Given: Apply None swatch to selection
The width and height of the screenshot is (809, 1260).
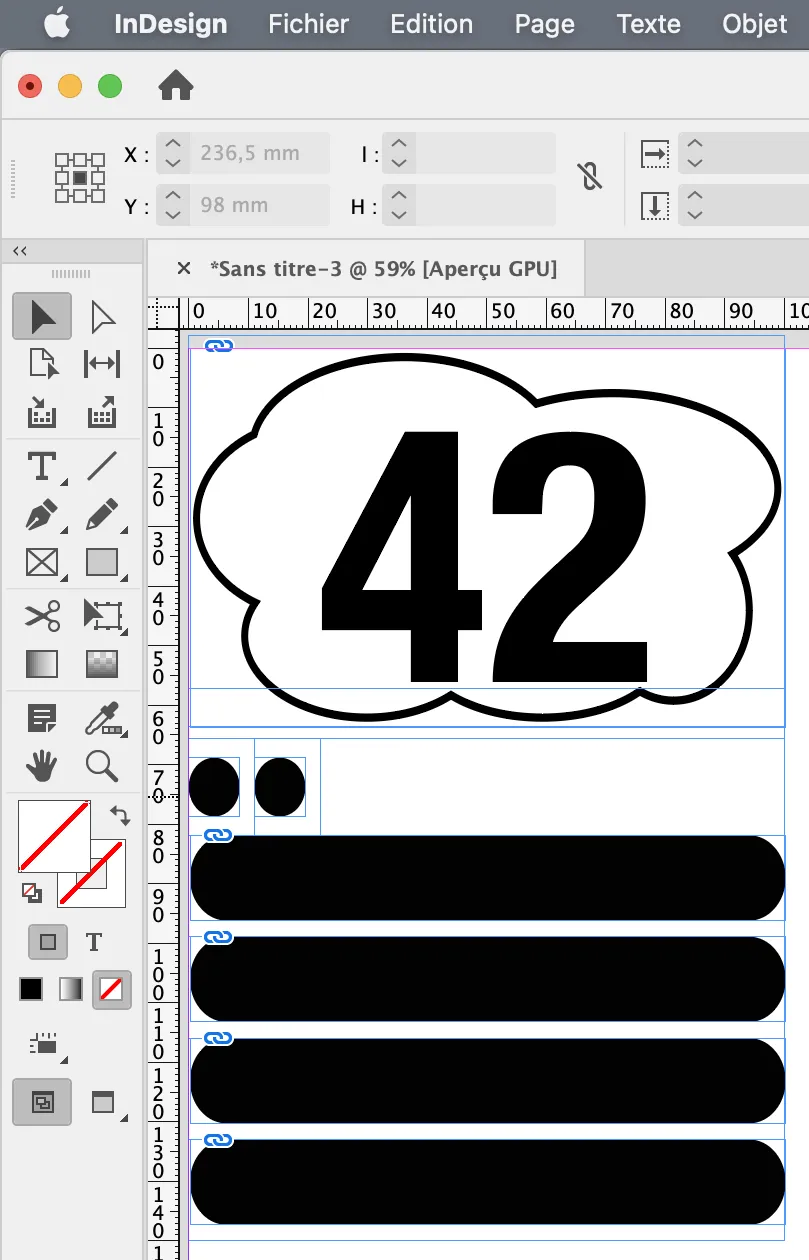Looking at the screenshot, I should 111,990.
